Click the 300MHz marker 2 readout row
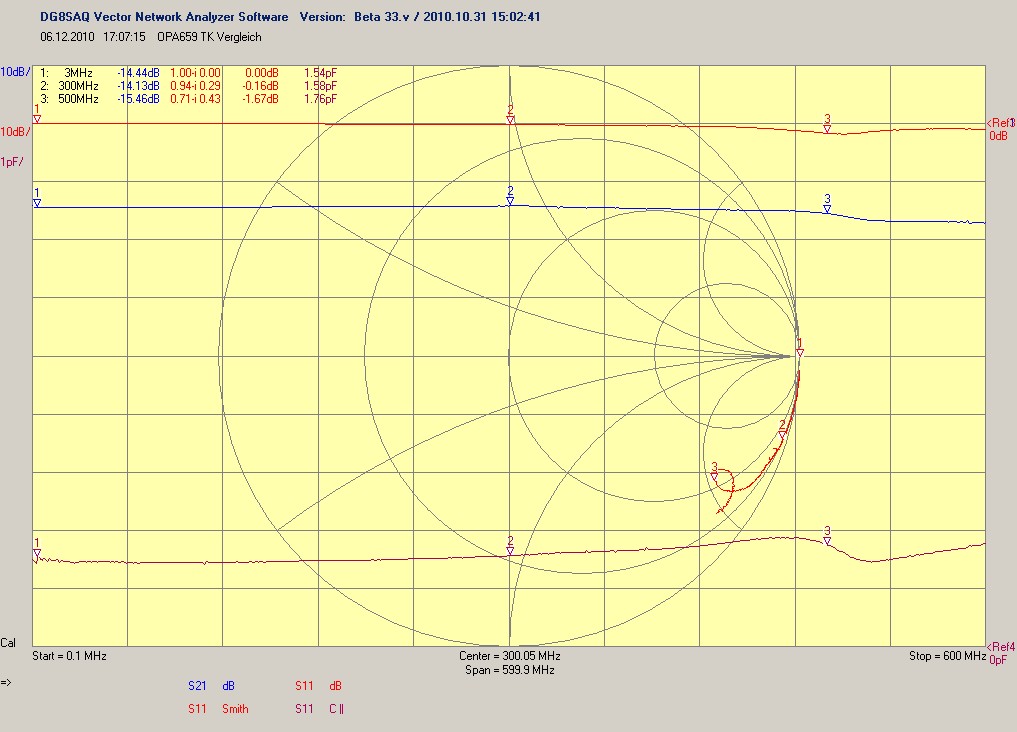The width and height of the screenshot is (1017, 732). tap(189, 86)
